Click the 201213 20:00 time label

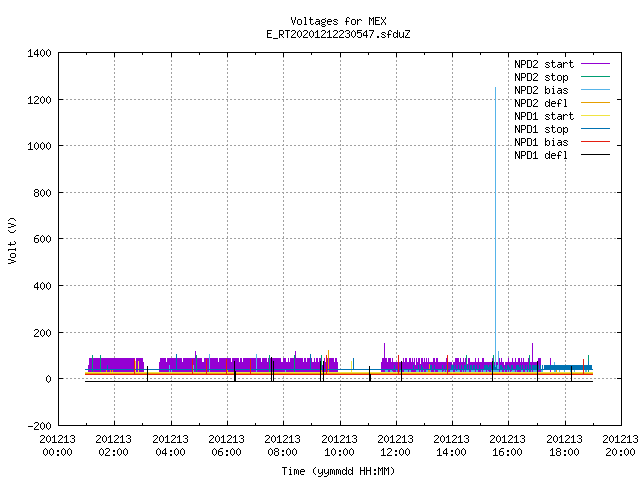(x=620, y=445)
